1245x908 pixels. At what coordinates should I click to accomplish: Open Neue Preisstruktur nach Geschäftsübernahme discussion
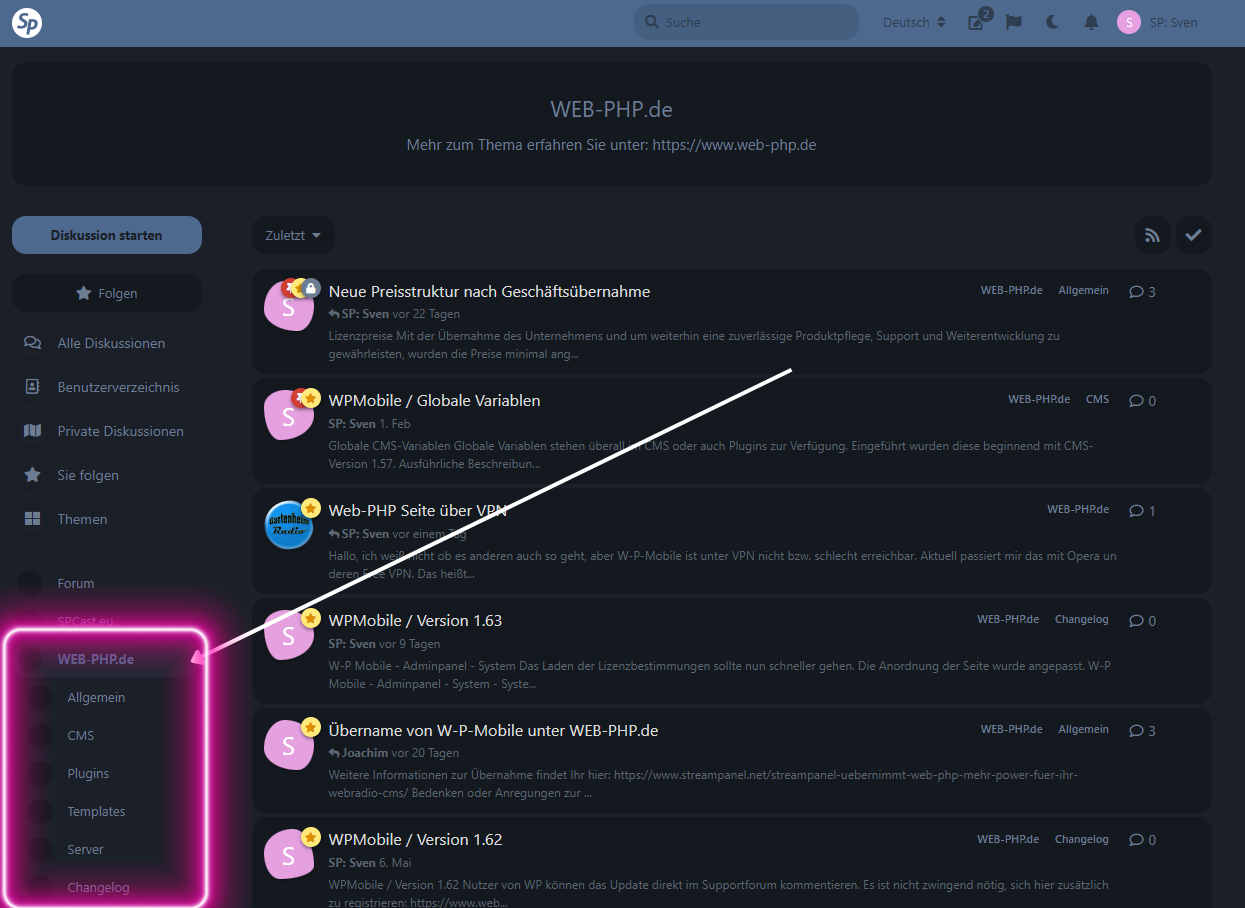(489, 291)
